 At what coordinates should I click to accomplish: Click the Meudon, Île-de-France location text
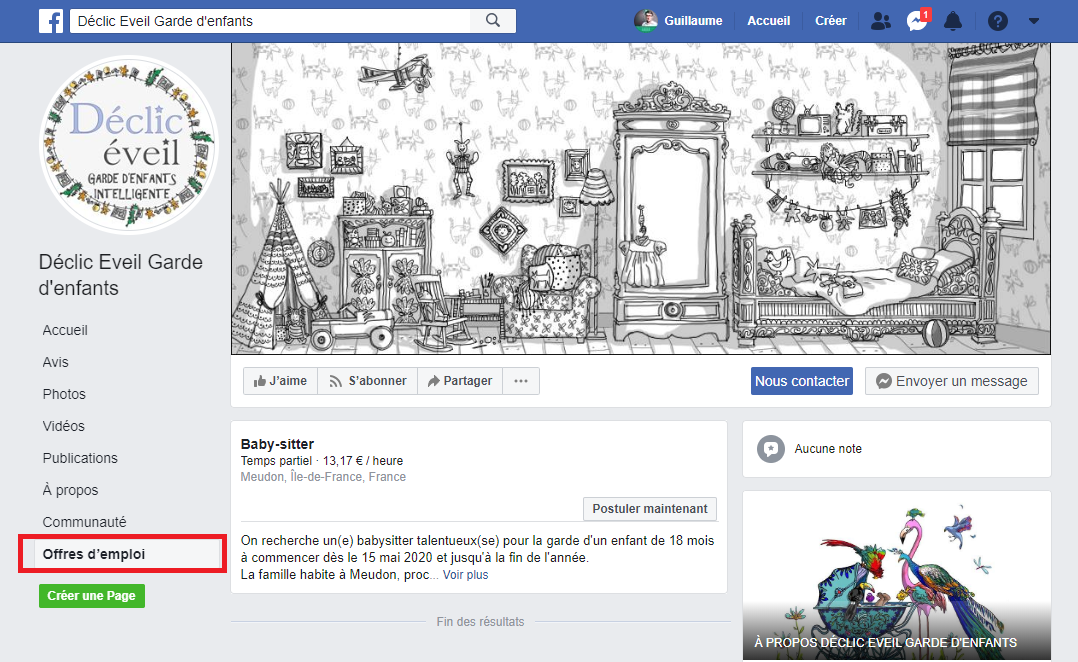click(x=323, y=477)
